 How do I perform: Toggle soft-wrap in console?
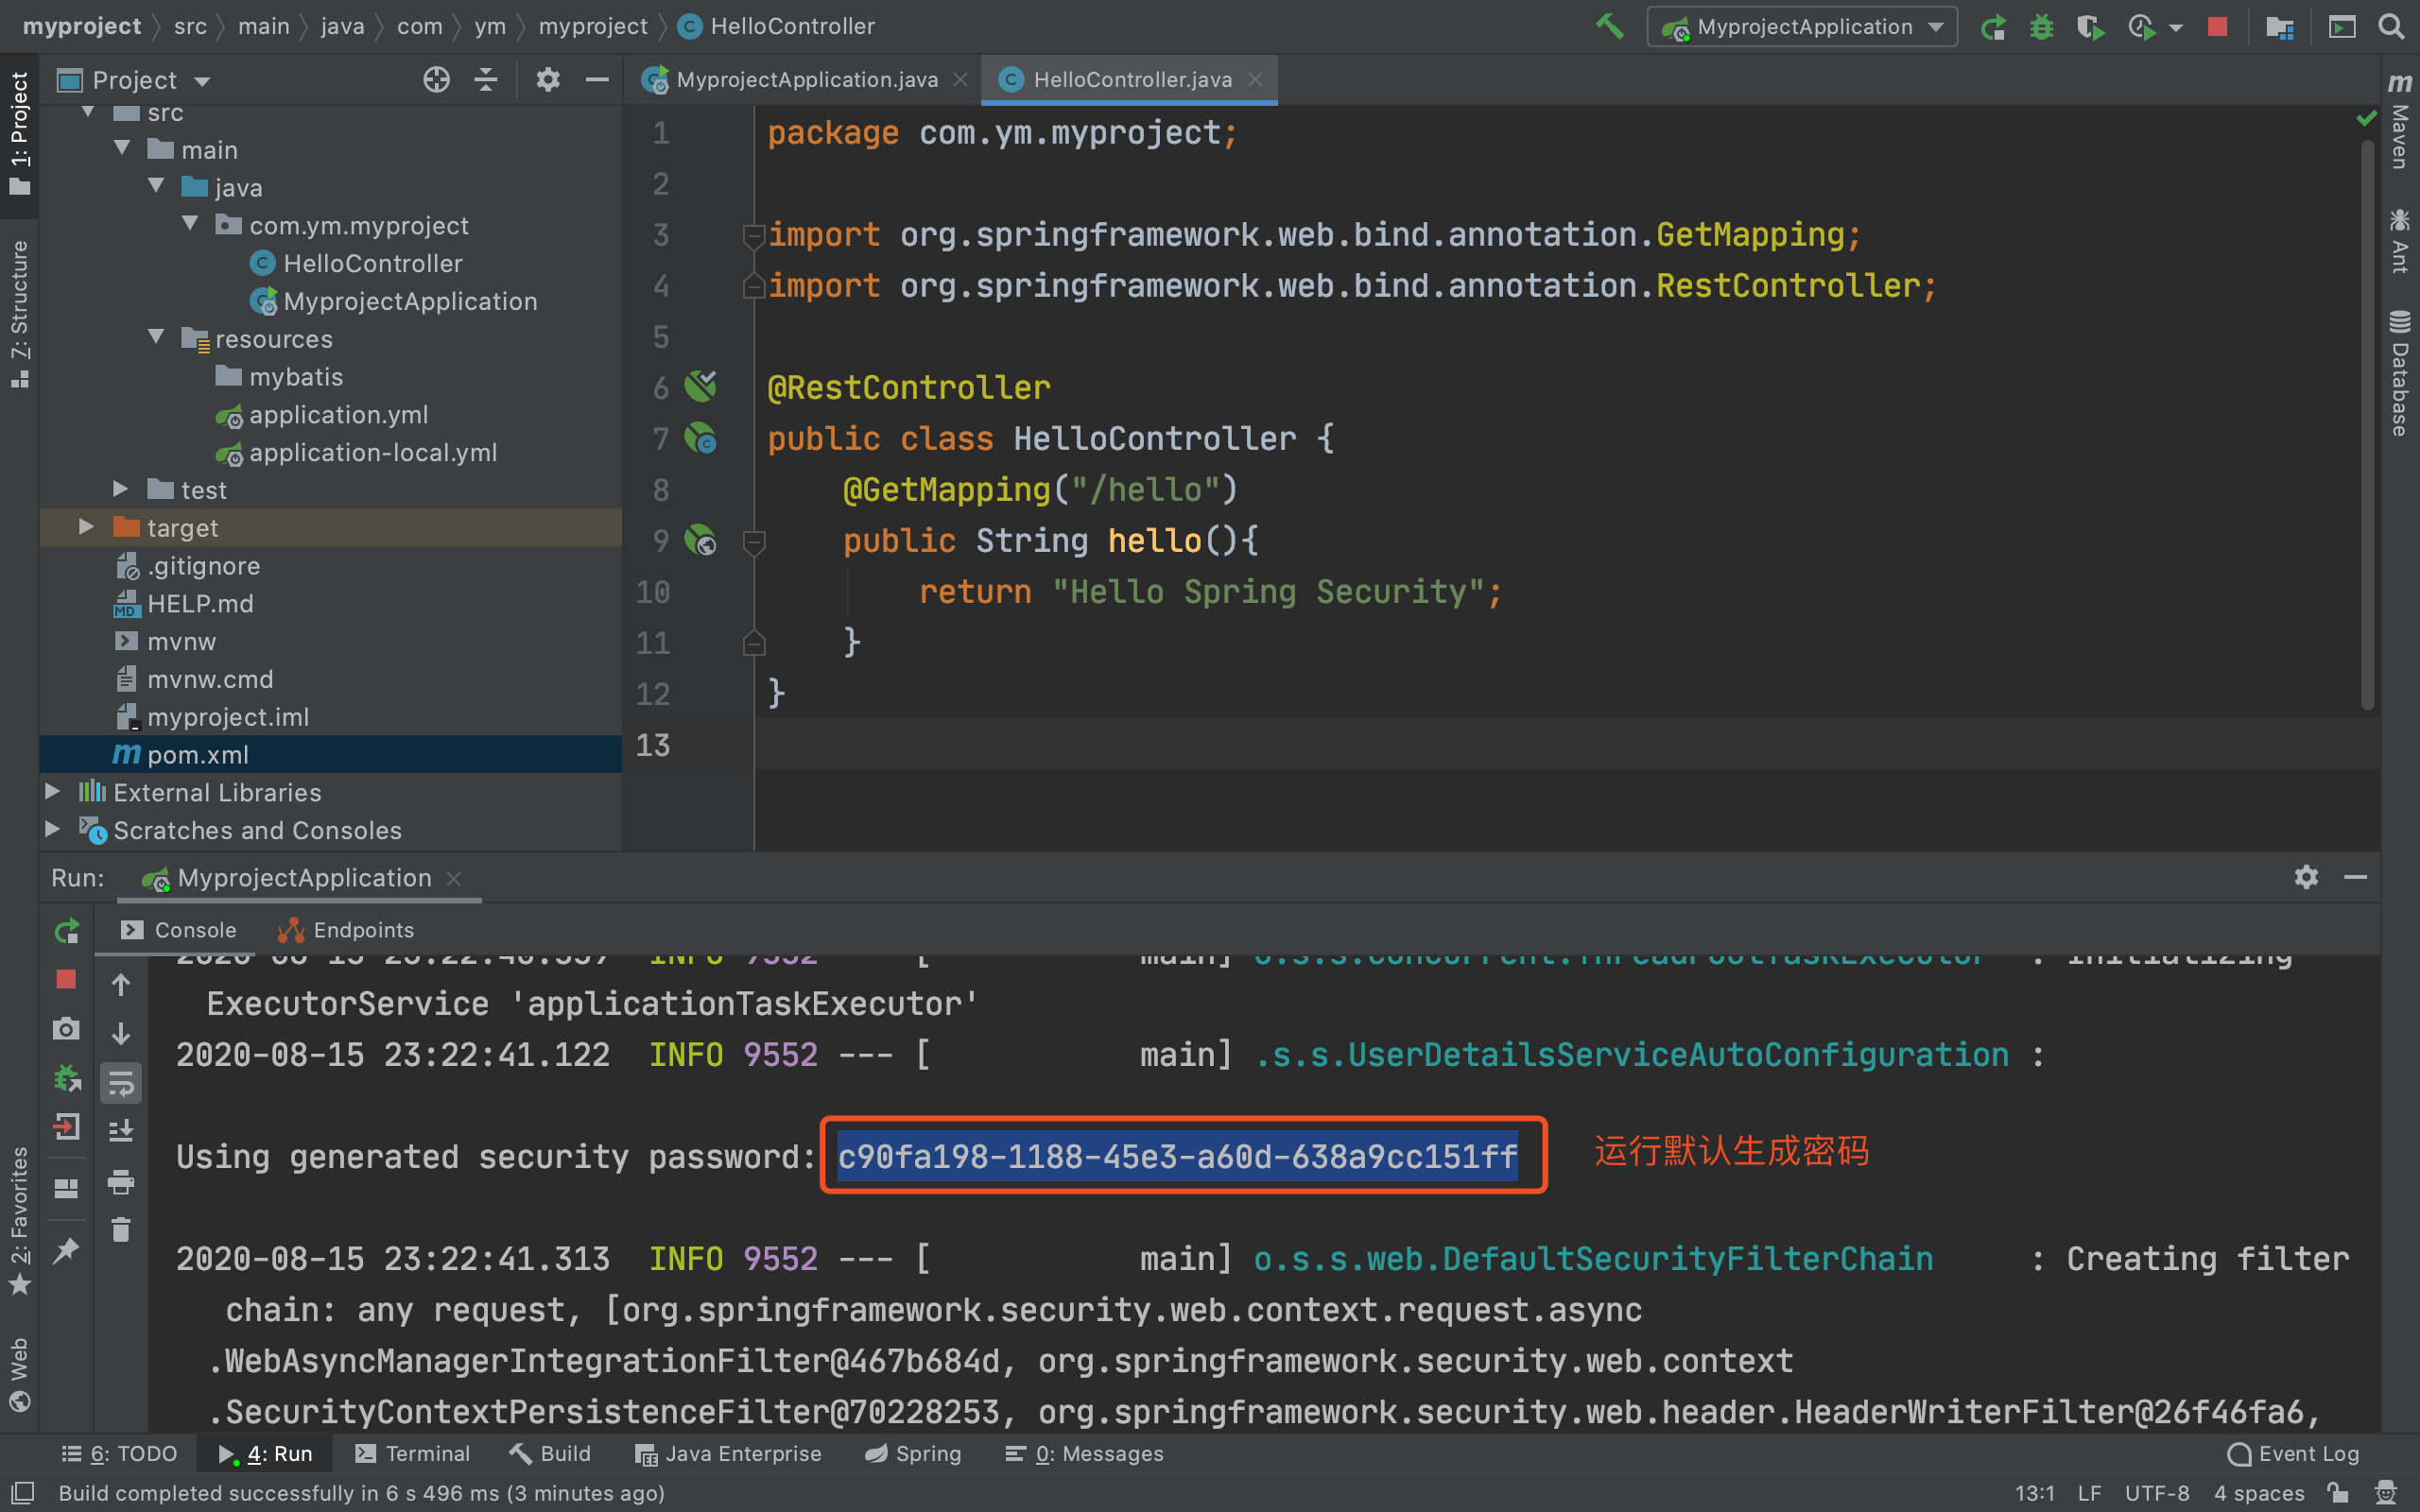coord(121,1083)
